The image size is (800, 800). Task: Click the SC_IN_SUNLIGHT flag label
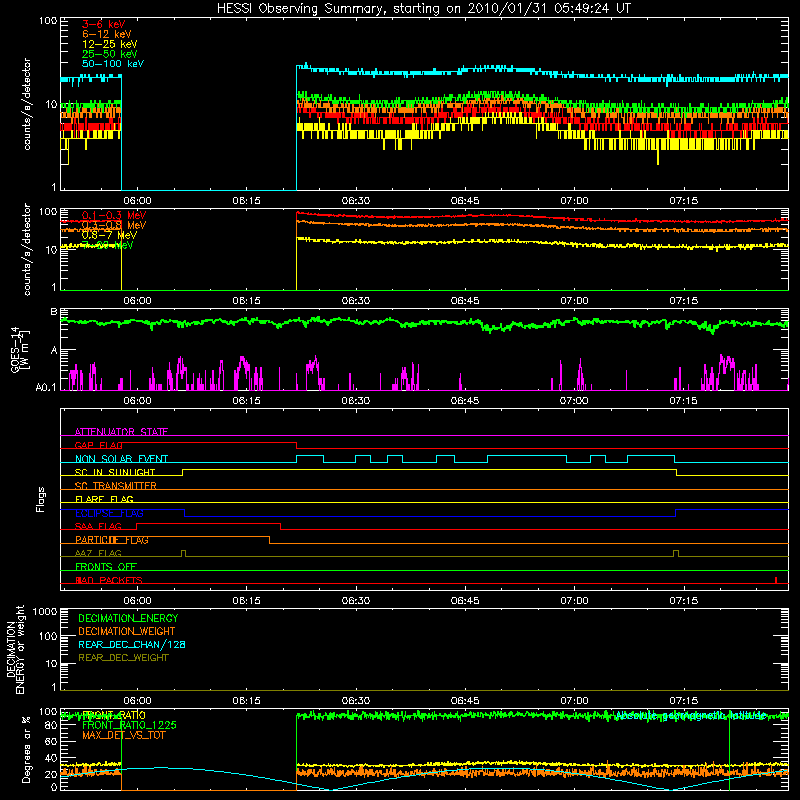pyautogui.click(x=115, y=472)
